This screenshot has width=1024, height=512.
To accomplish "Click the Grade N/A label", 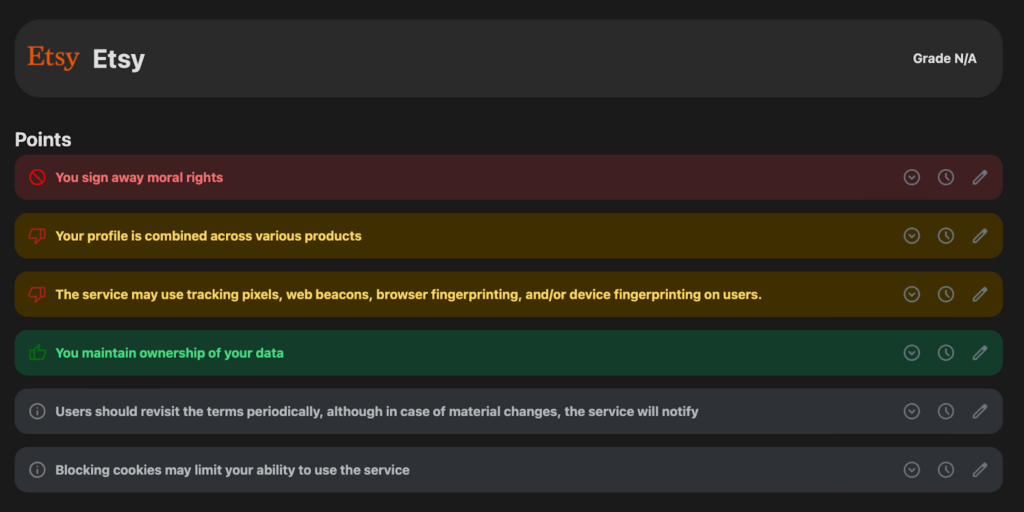I will [944, 59].
